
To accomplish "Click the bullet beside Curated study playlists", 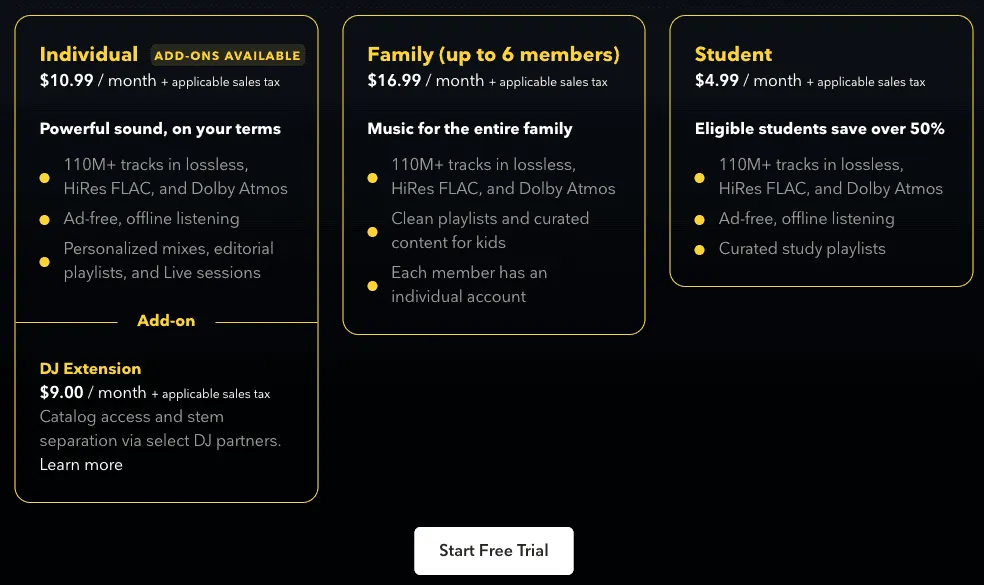I will coord(698,249).
